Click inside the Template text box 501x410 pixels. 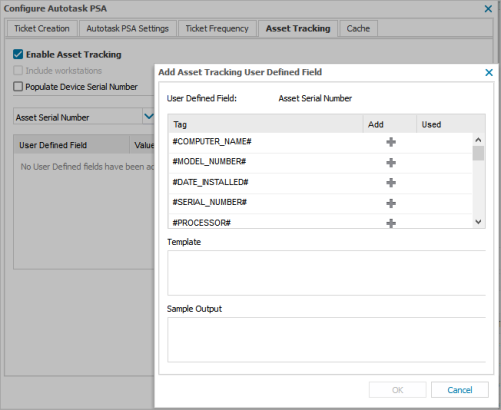[326, 273]
